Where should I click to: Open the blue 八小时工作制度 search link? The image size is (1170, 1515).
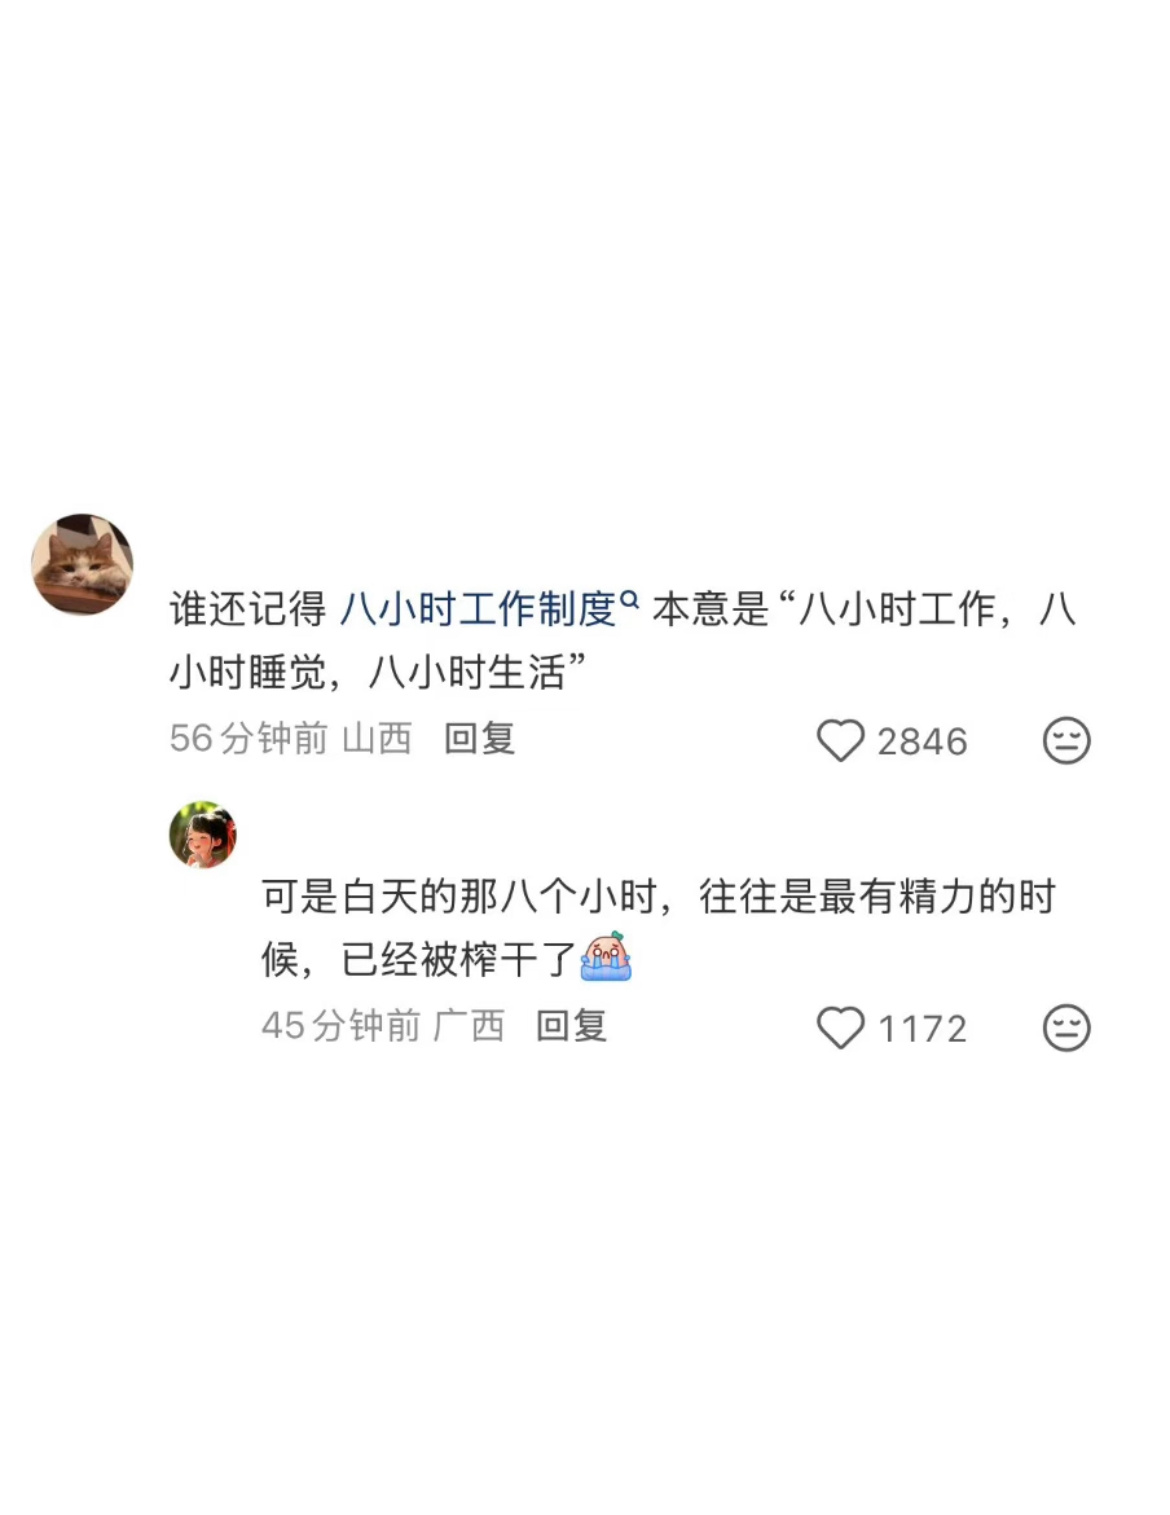pyautogui.click(x=477, y=608)
